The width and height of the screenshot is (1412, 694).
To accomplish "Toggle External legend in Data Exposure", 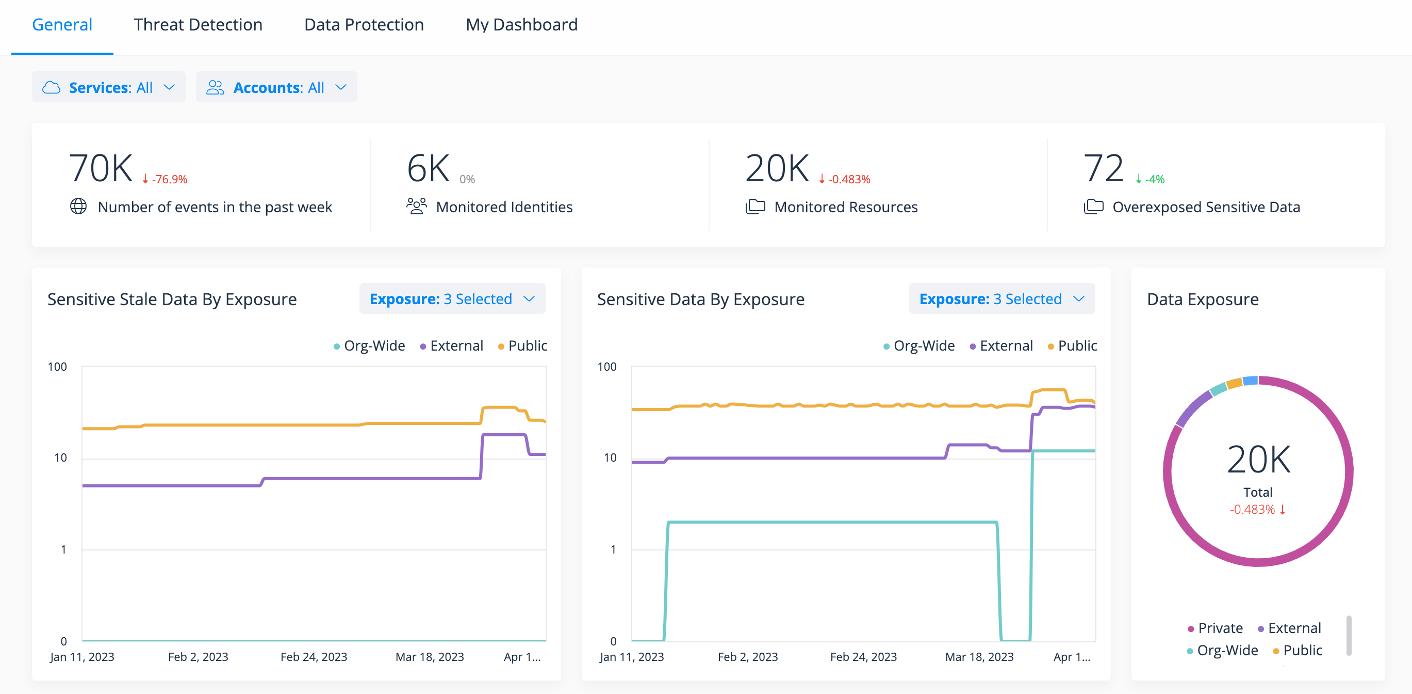I will coord(1289,628).
